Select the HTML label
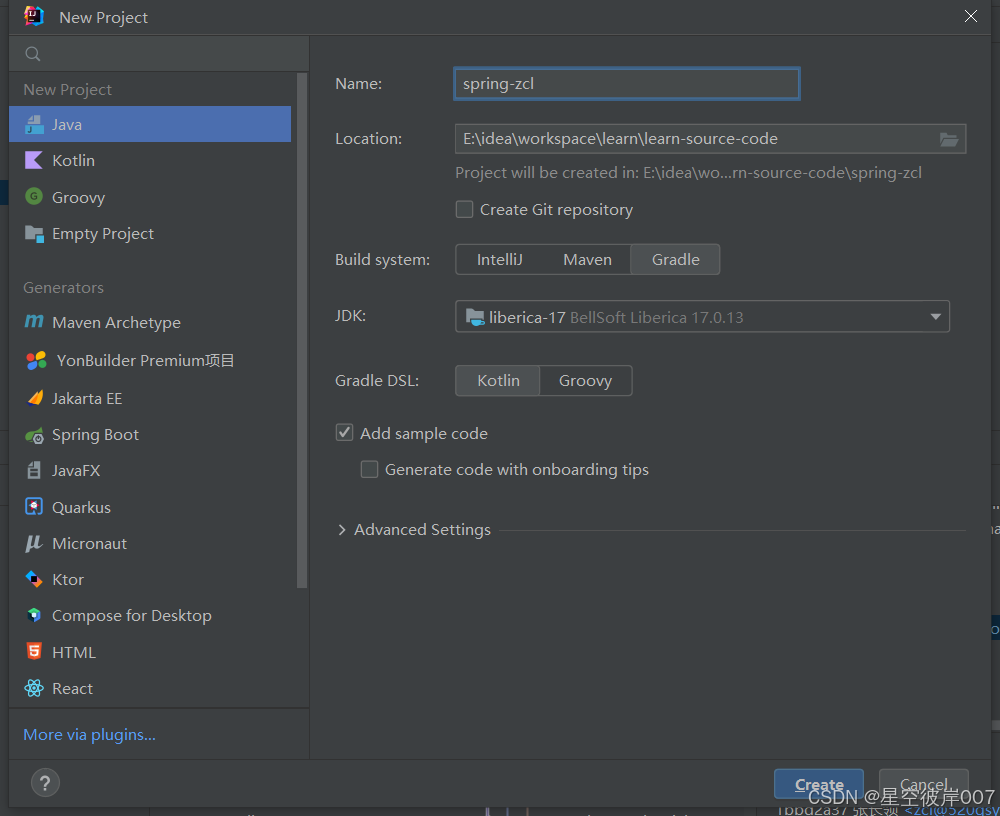This screenshot has height=816, width=1000. tap(73, 653)
